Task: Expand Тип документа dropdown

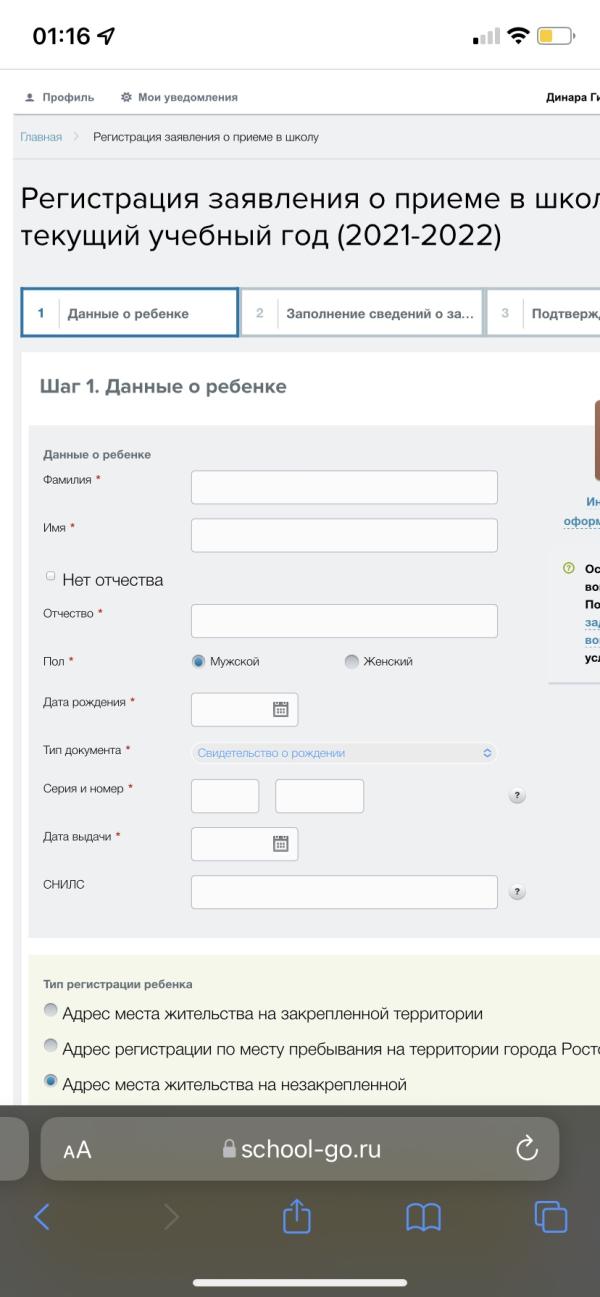Action: (x=343, y=753)
